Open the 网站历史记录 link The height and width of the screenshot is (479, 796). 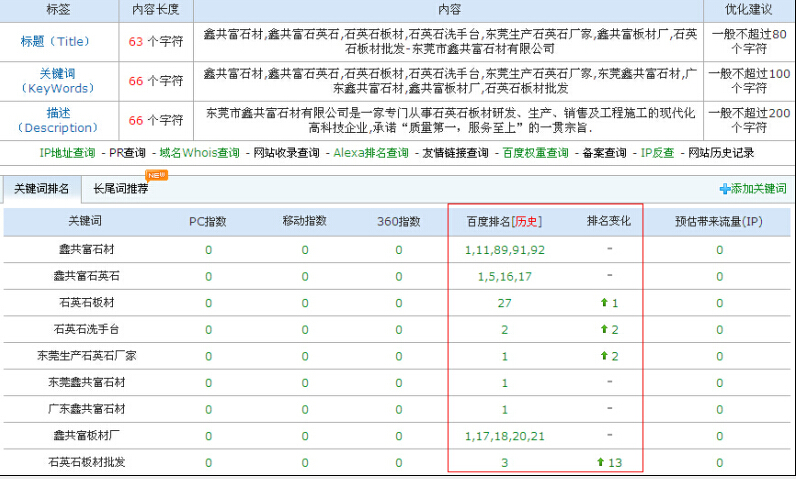tap(721, 153)
